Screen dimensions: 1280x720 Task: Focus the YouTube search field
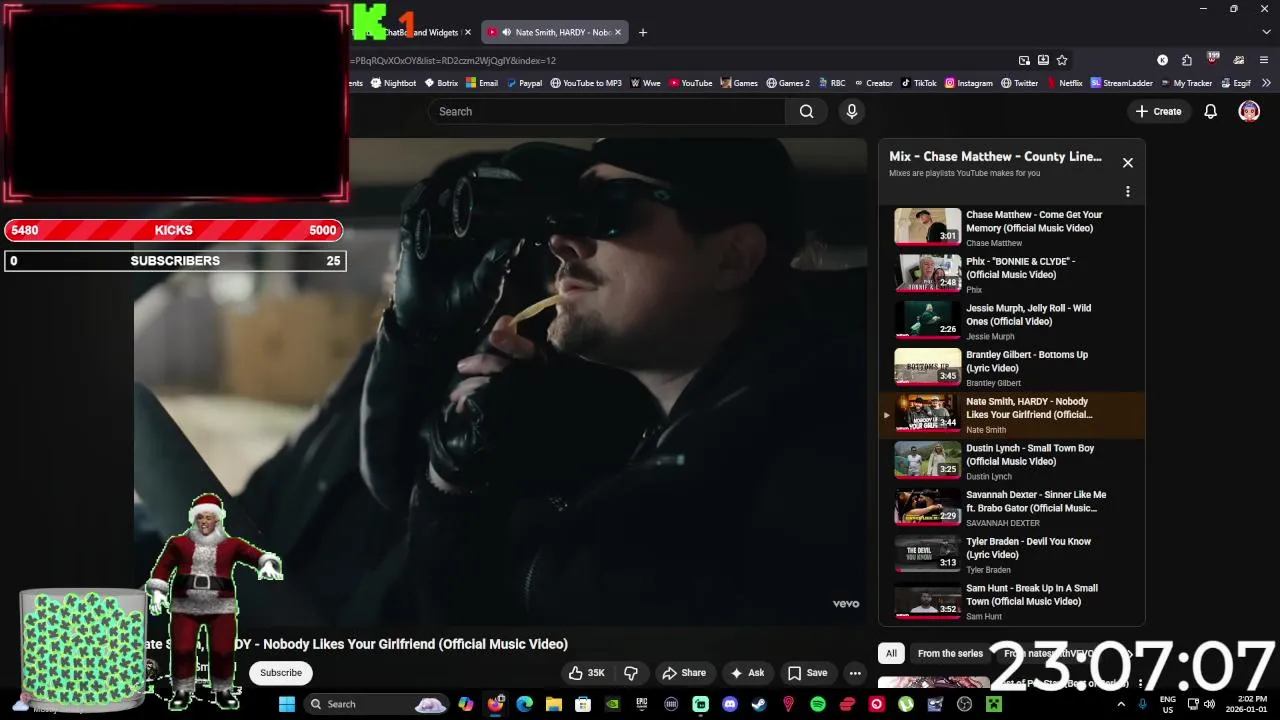607,112
